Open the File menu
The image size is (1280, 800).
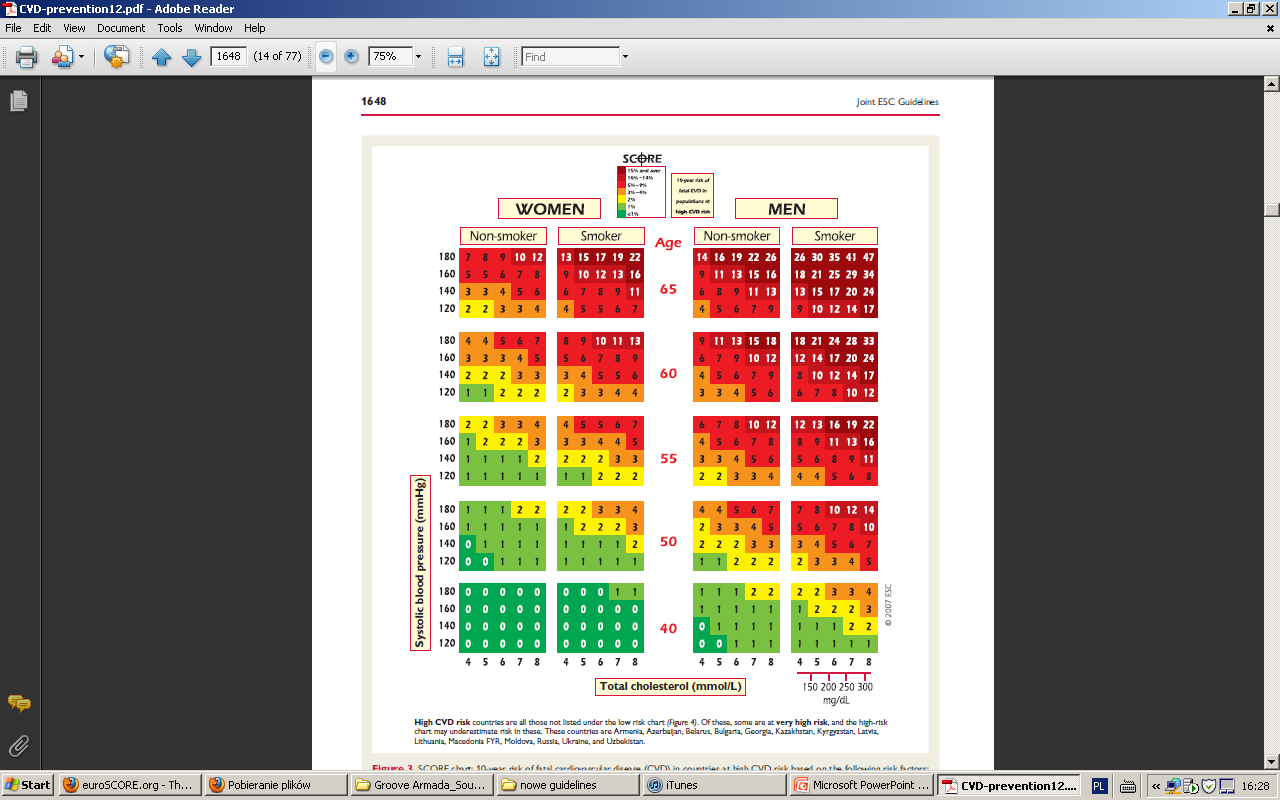(13, 28)
